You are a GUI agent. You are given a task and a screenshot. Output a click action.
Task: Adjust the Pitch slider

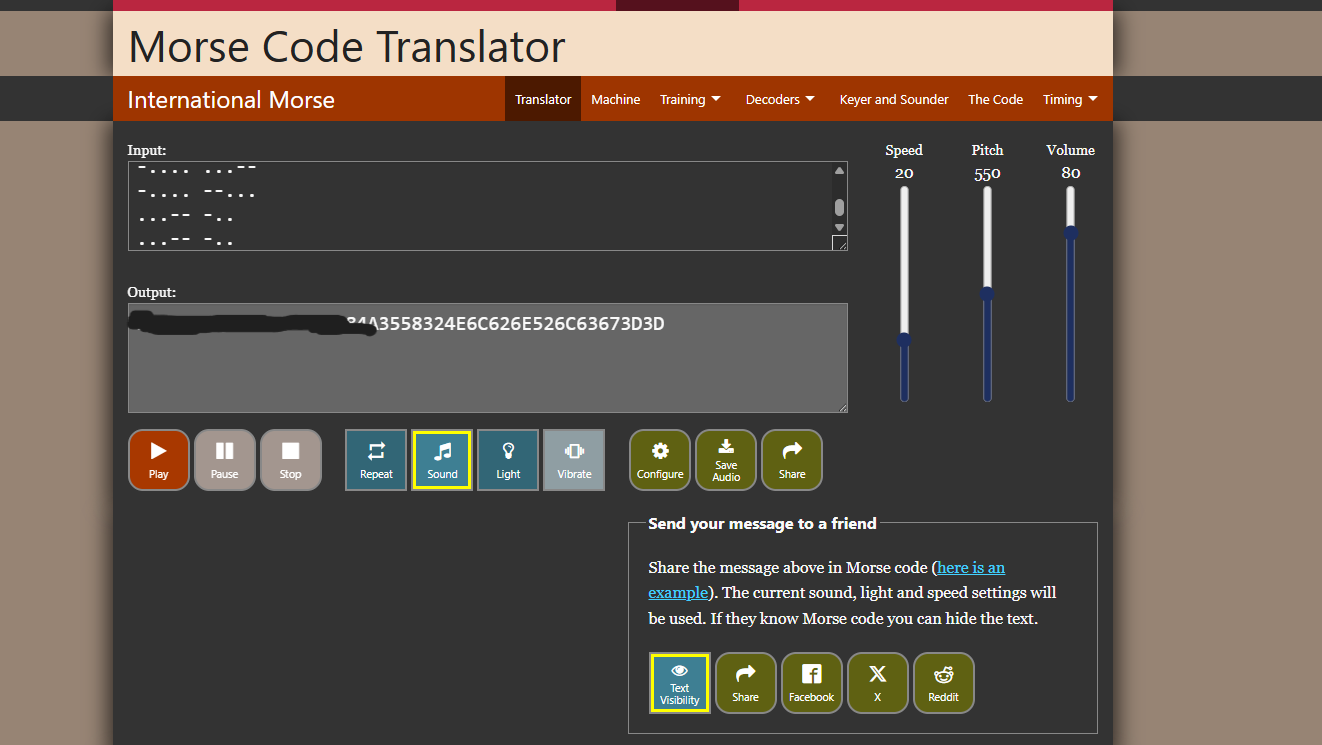point(987,293)
